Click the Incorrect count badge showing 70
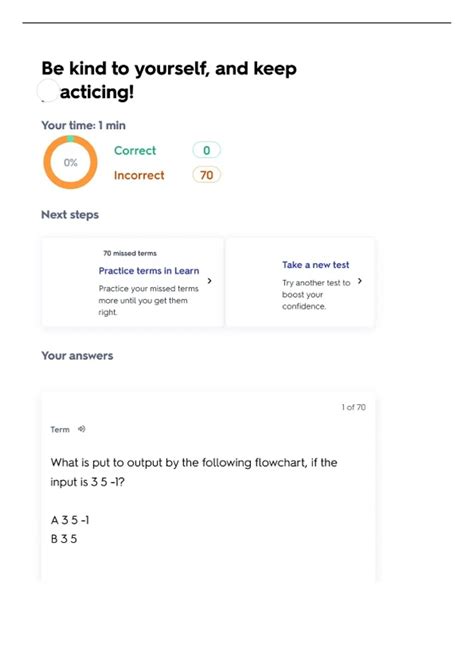Image resolution: width=474 pixels, height=671 pixels. pos(207,175)
